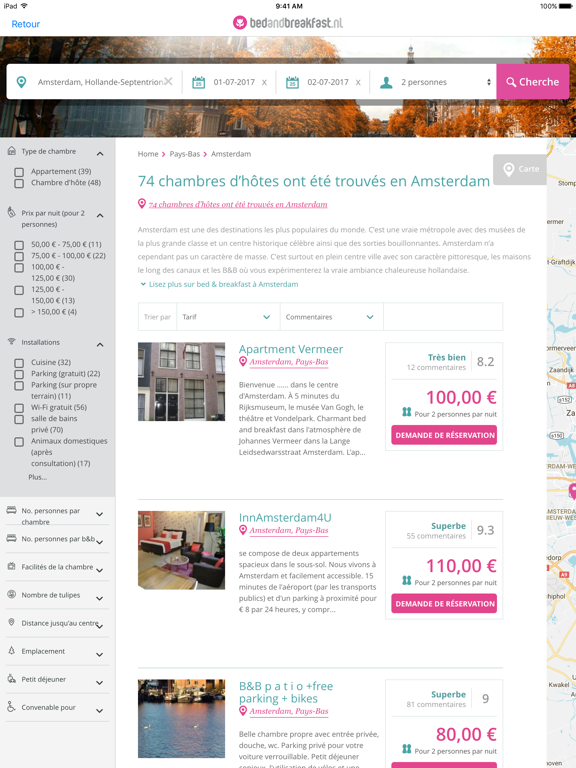576x768 pixels.
Task: Check the Cuisine (32) filter
Action: (x=19, y=363)
